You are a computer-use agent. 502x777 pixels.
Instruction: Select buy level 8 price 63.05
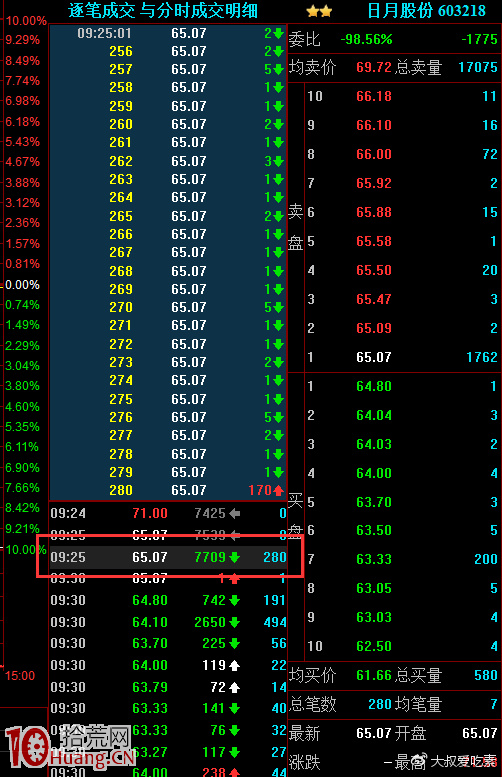374,588
